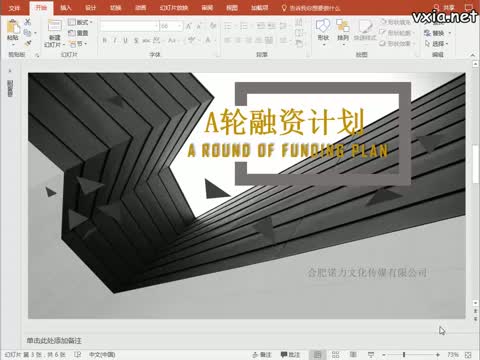Screen dimensions: 480x360
Task: Toggle bold (B) formatting
Action: pyautogui.click(x=105, y=41)
